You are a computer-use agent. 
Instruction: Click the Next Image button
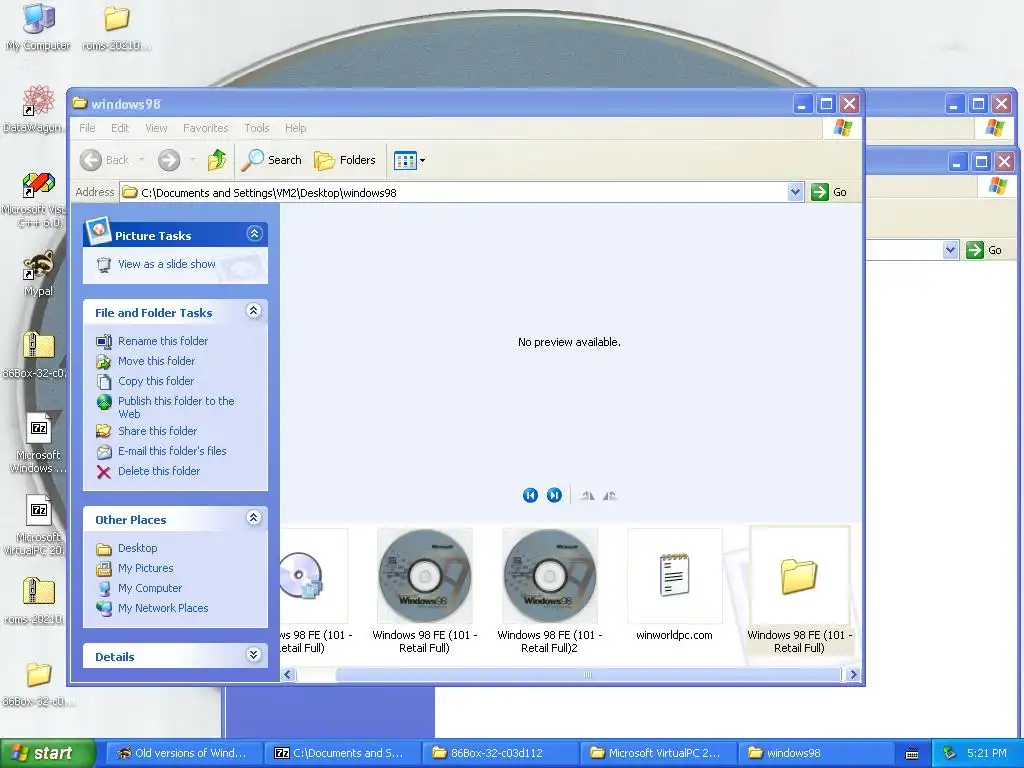[554, 496]
